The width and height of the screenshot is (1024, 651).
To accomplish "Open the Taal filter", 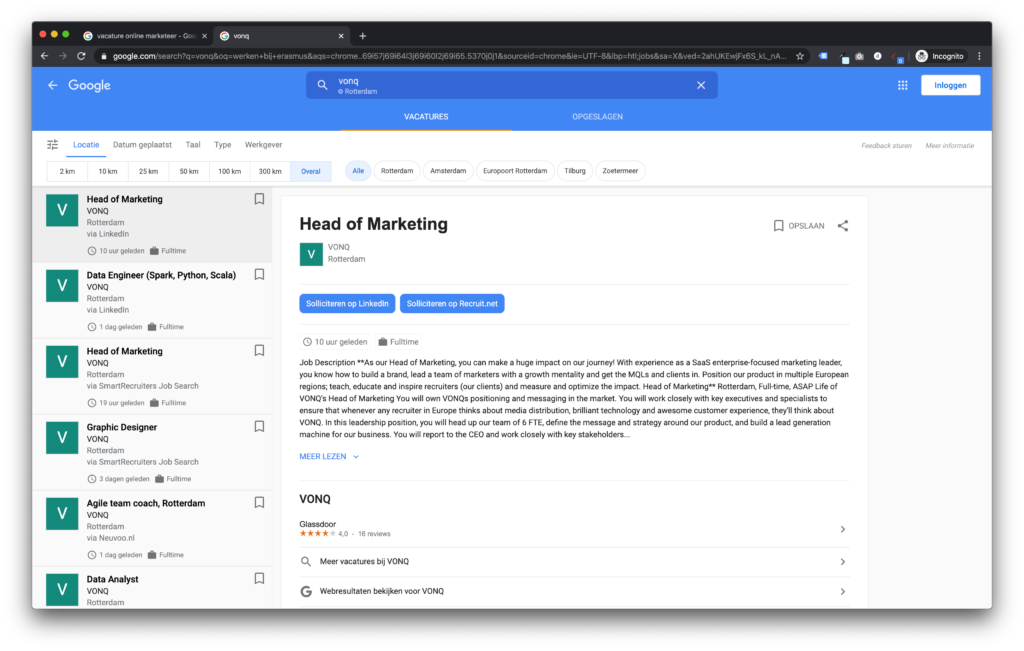I will [x=193, y=145].
